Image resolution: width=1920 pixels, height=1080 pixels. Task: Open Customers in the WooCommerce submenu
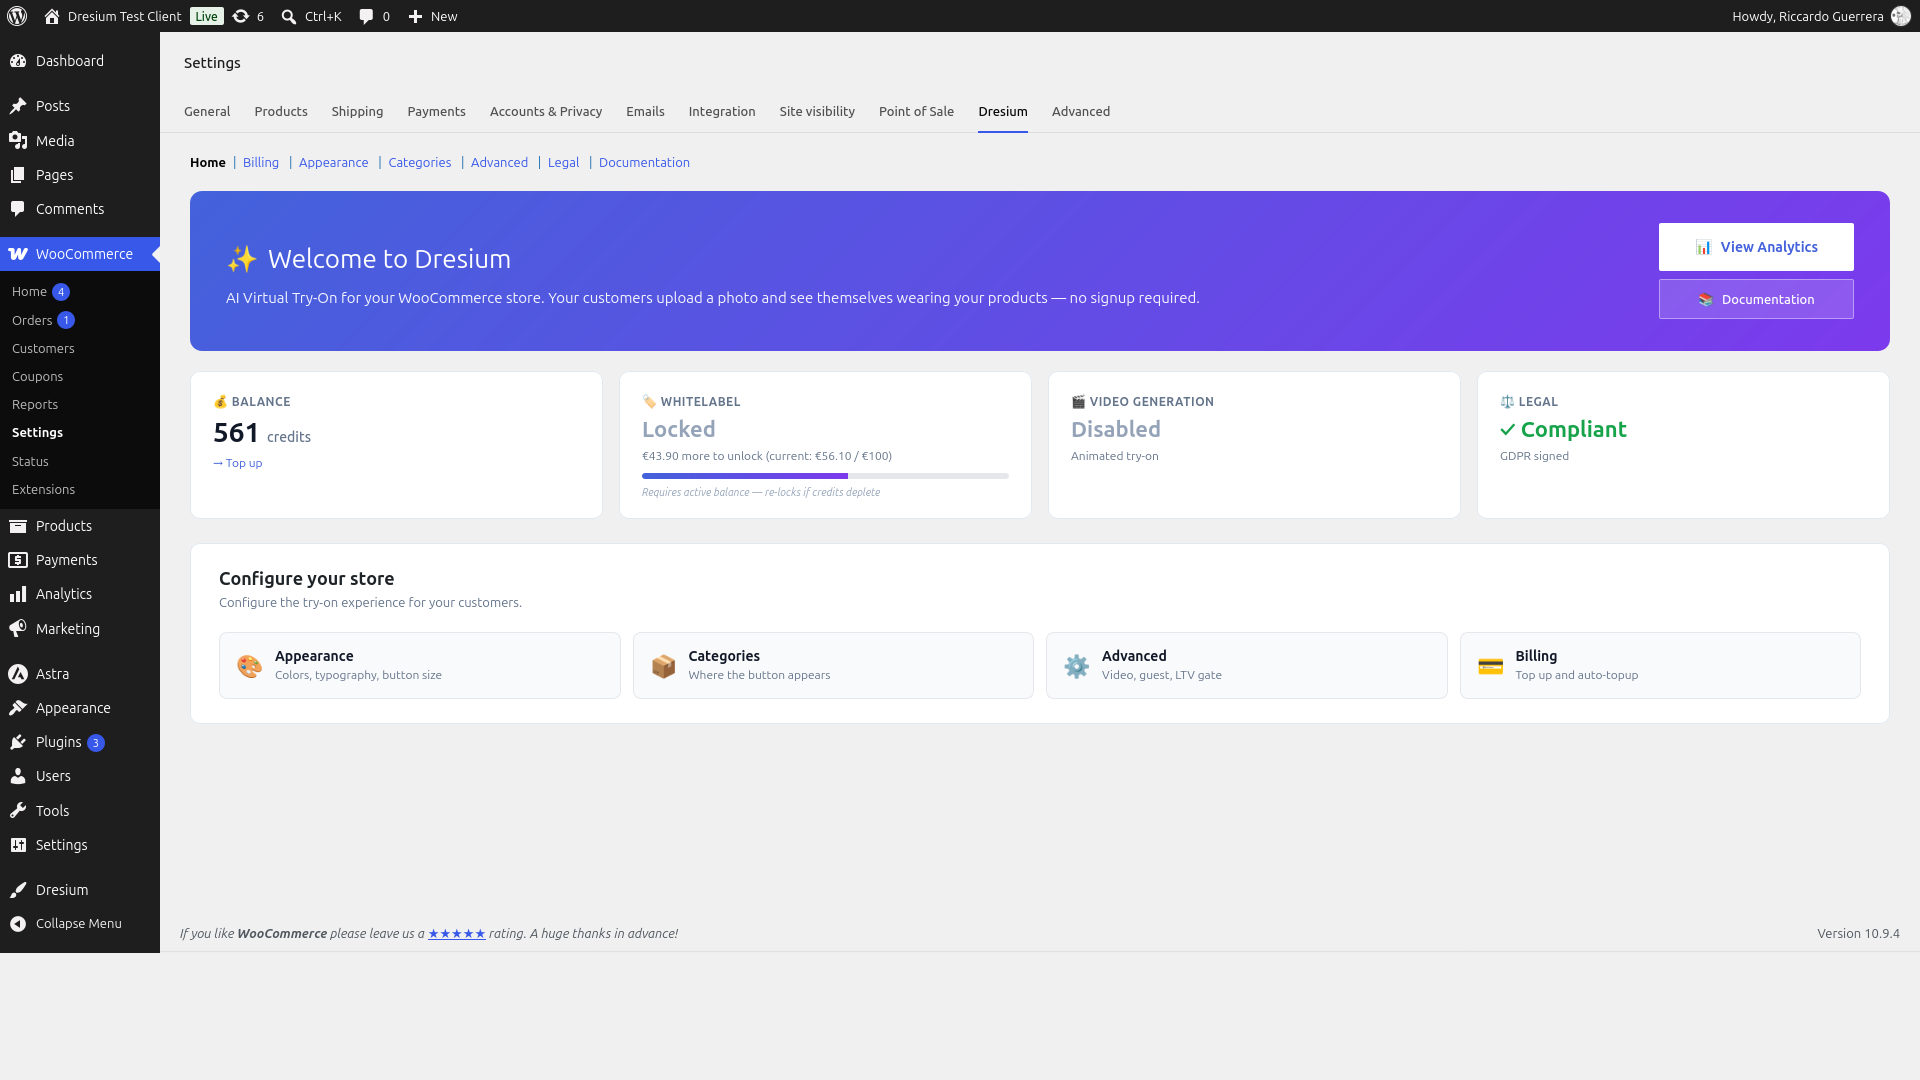click(x=43, y=349)
